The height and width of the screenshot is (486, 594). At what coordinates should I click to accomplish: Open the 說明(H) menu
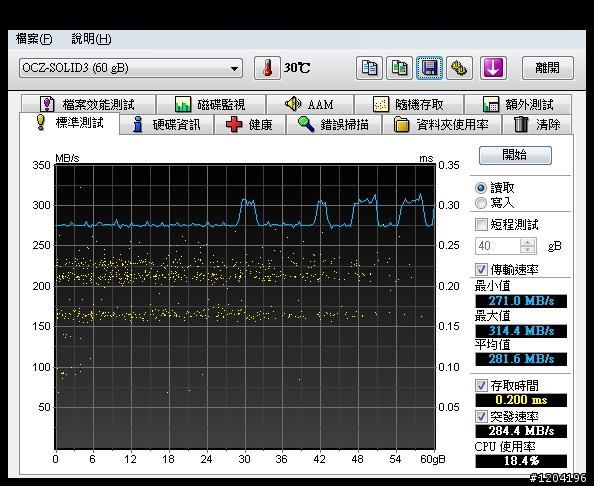pyautogui.click(x=91, y=39)
